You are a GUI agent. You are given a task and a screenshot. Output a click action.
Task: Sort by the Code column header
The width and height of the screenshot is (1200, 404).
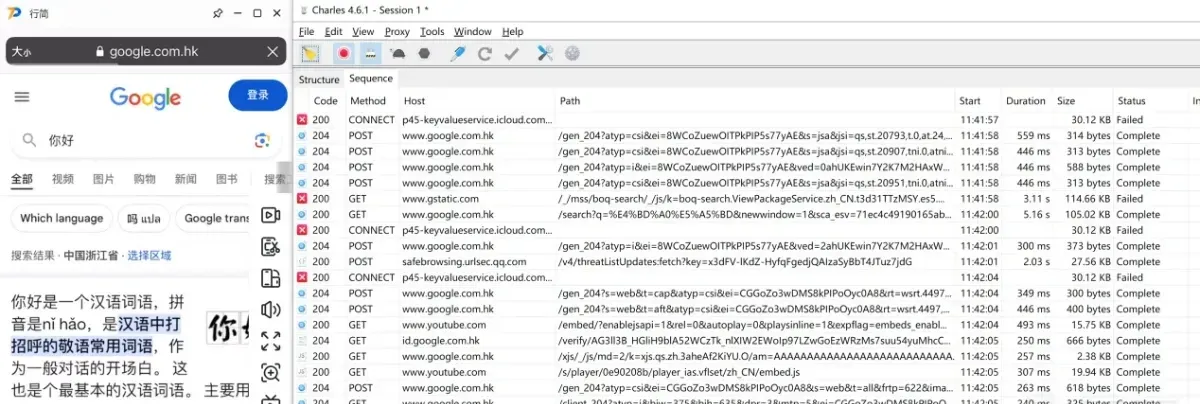tap(326, 101)
